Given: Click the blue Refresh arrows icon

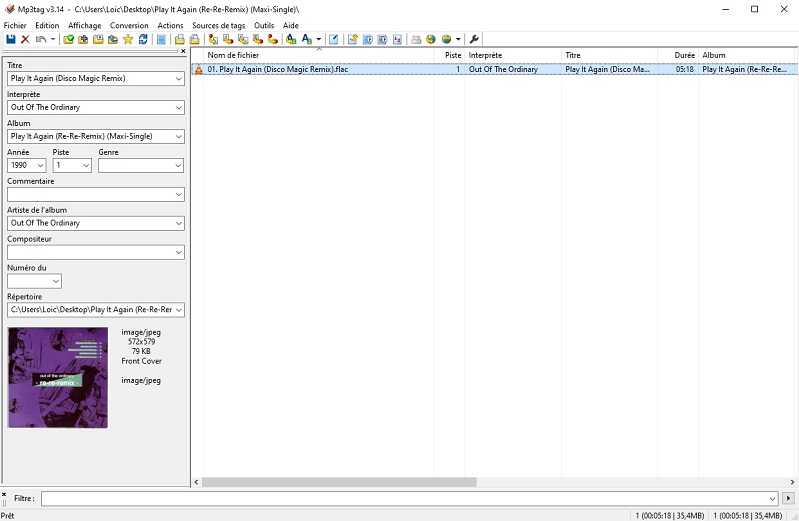Looking at the screenshot, I should 143,40.
